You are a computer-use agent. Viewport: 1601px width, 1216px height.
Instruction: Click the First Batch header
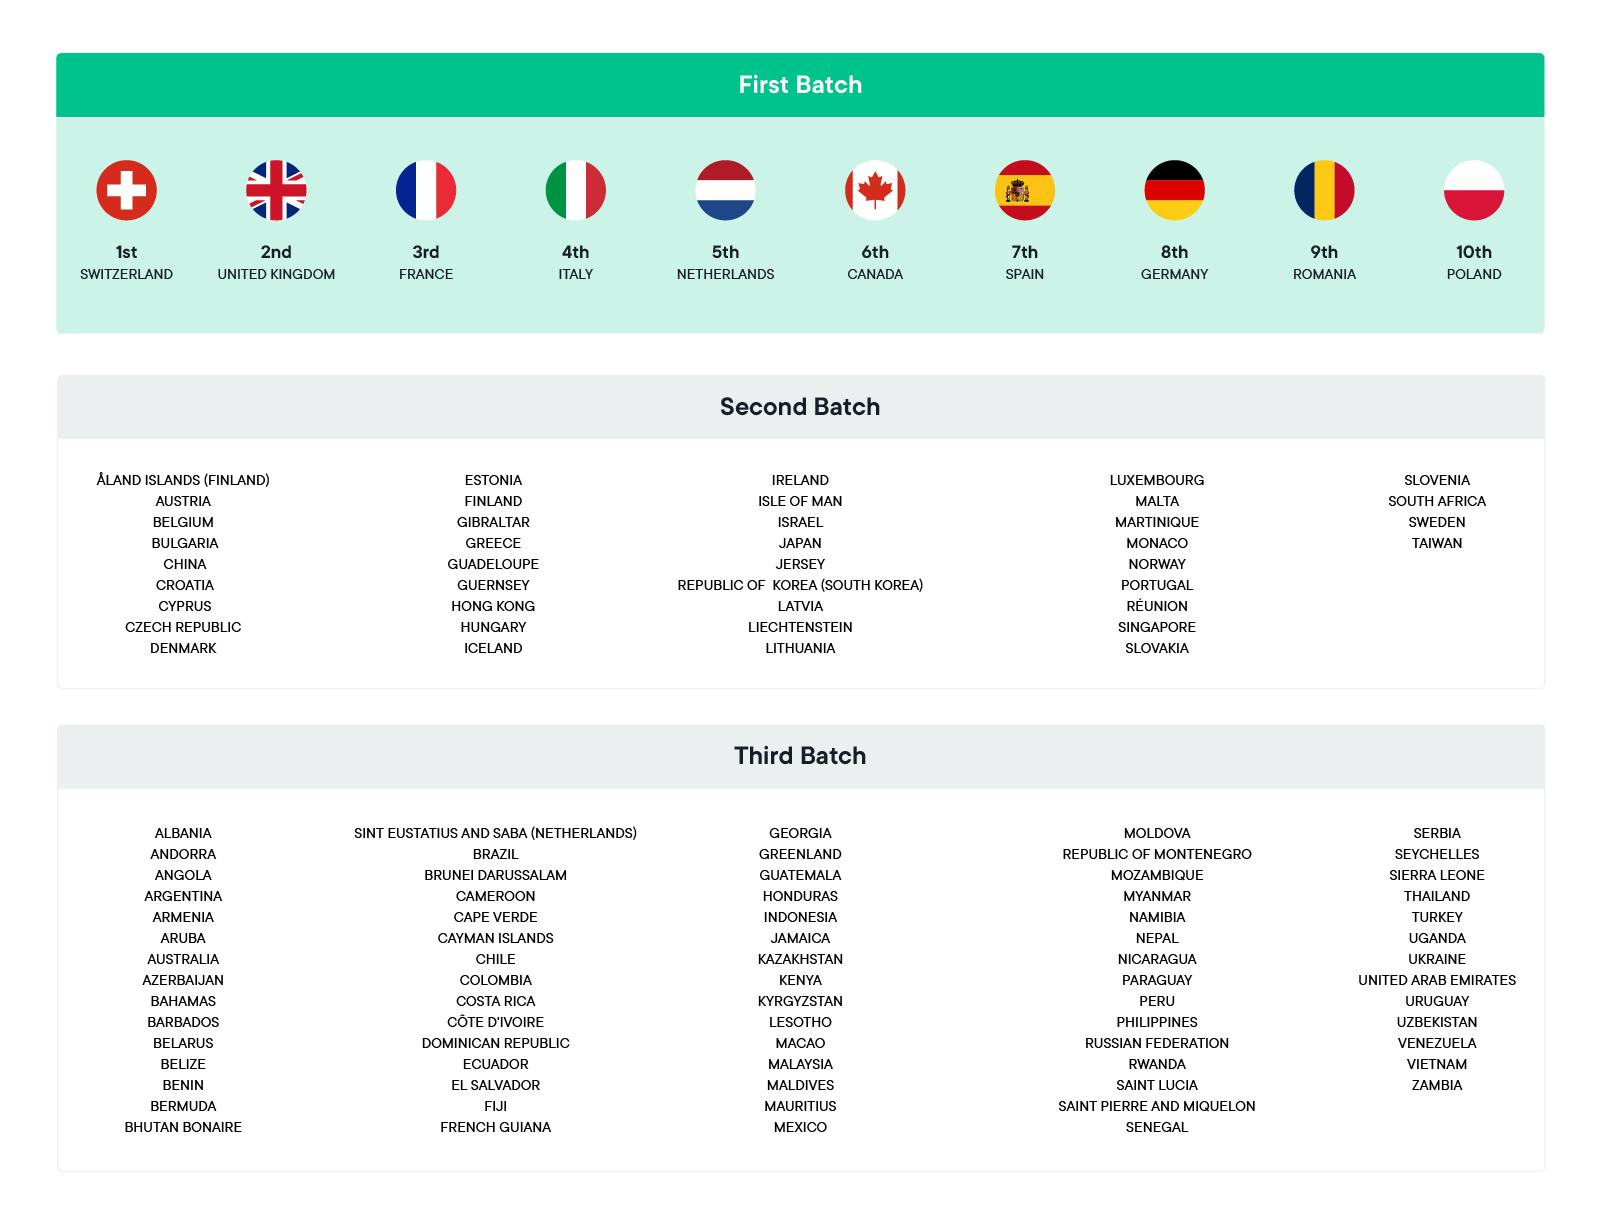(800, 85)
